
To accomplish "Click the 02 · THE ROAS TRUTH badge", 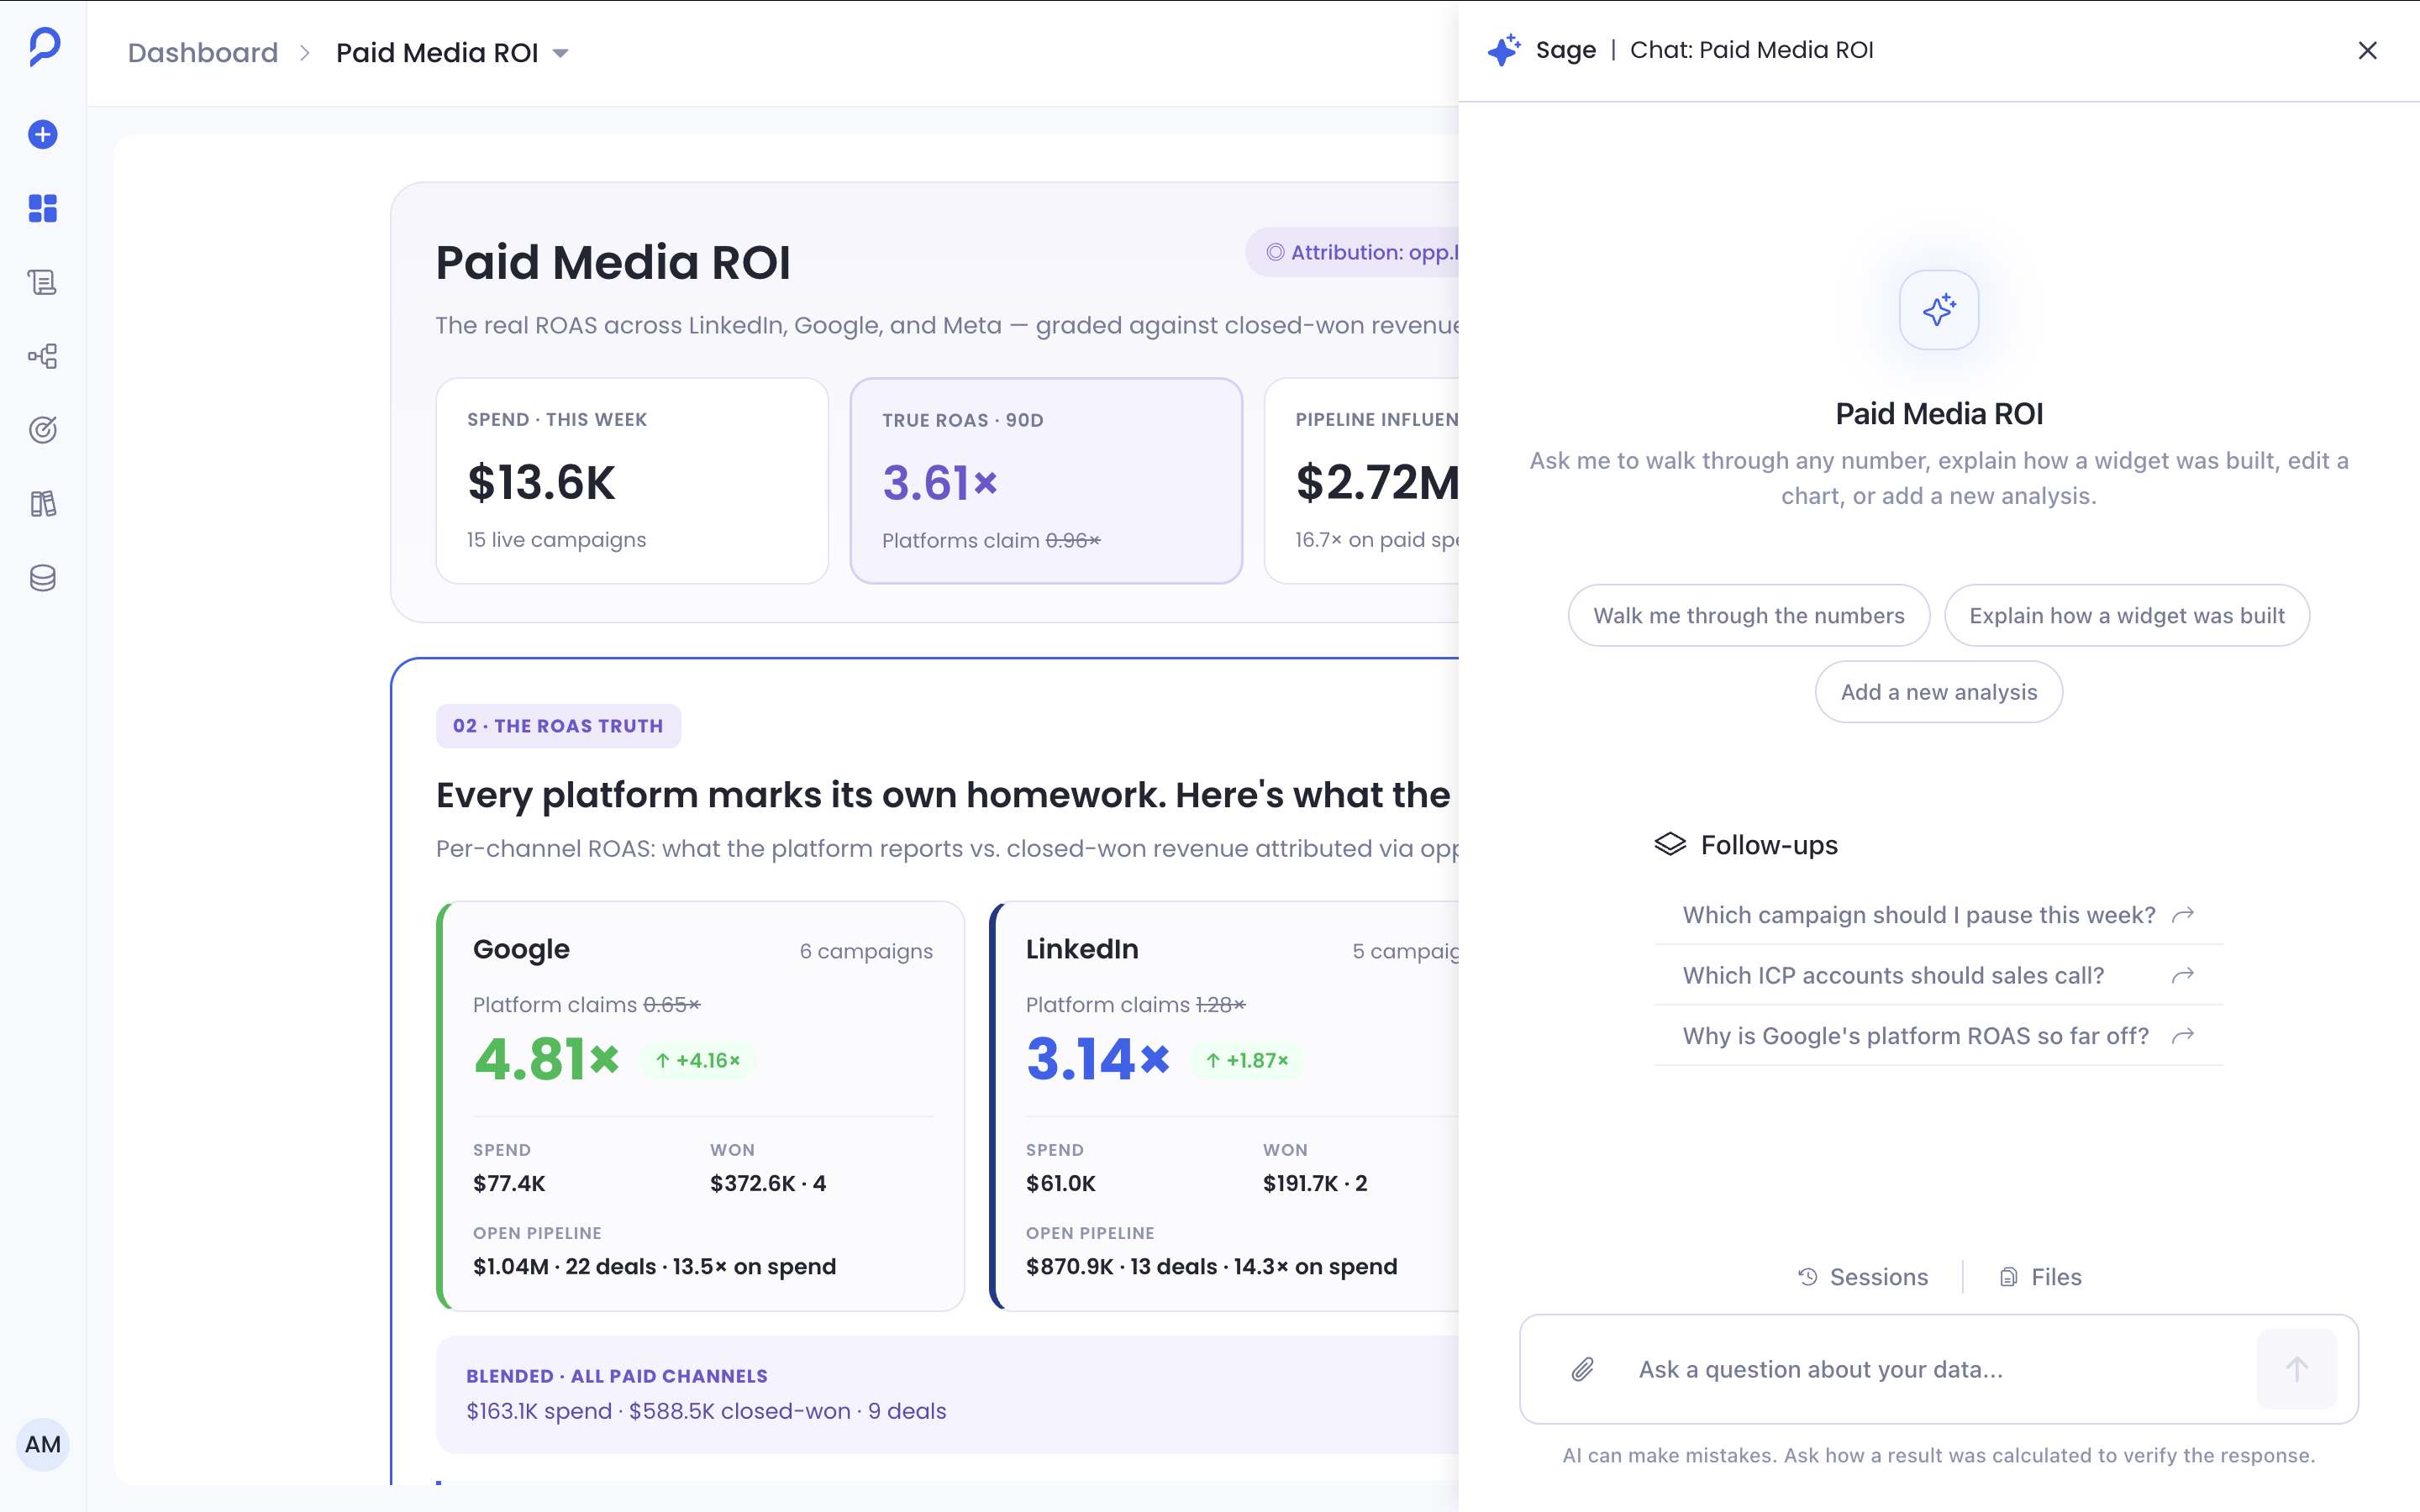I will click(558, 726).
